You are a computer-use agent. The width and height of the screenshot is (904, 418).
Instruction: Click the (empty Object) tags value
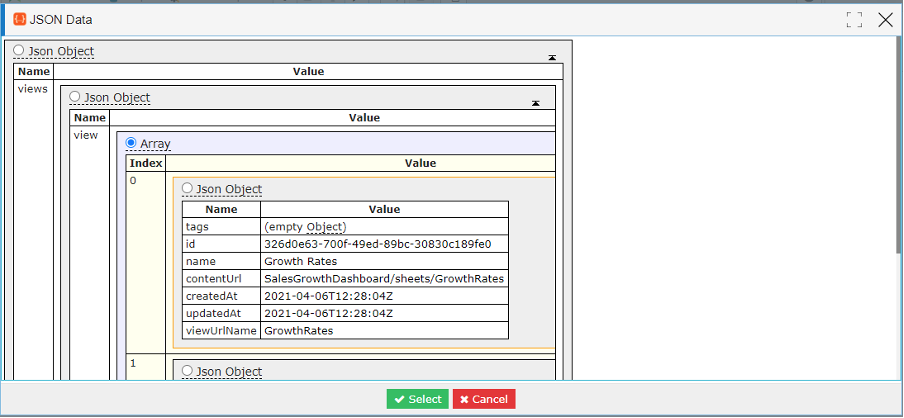click(x=305, y=227)
